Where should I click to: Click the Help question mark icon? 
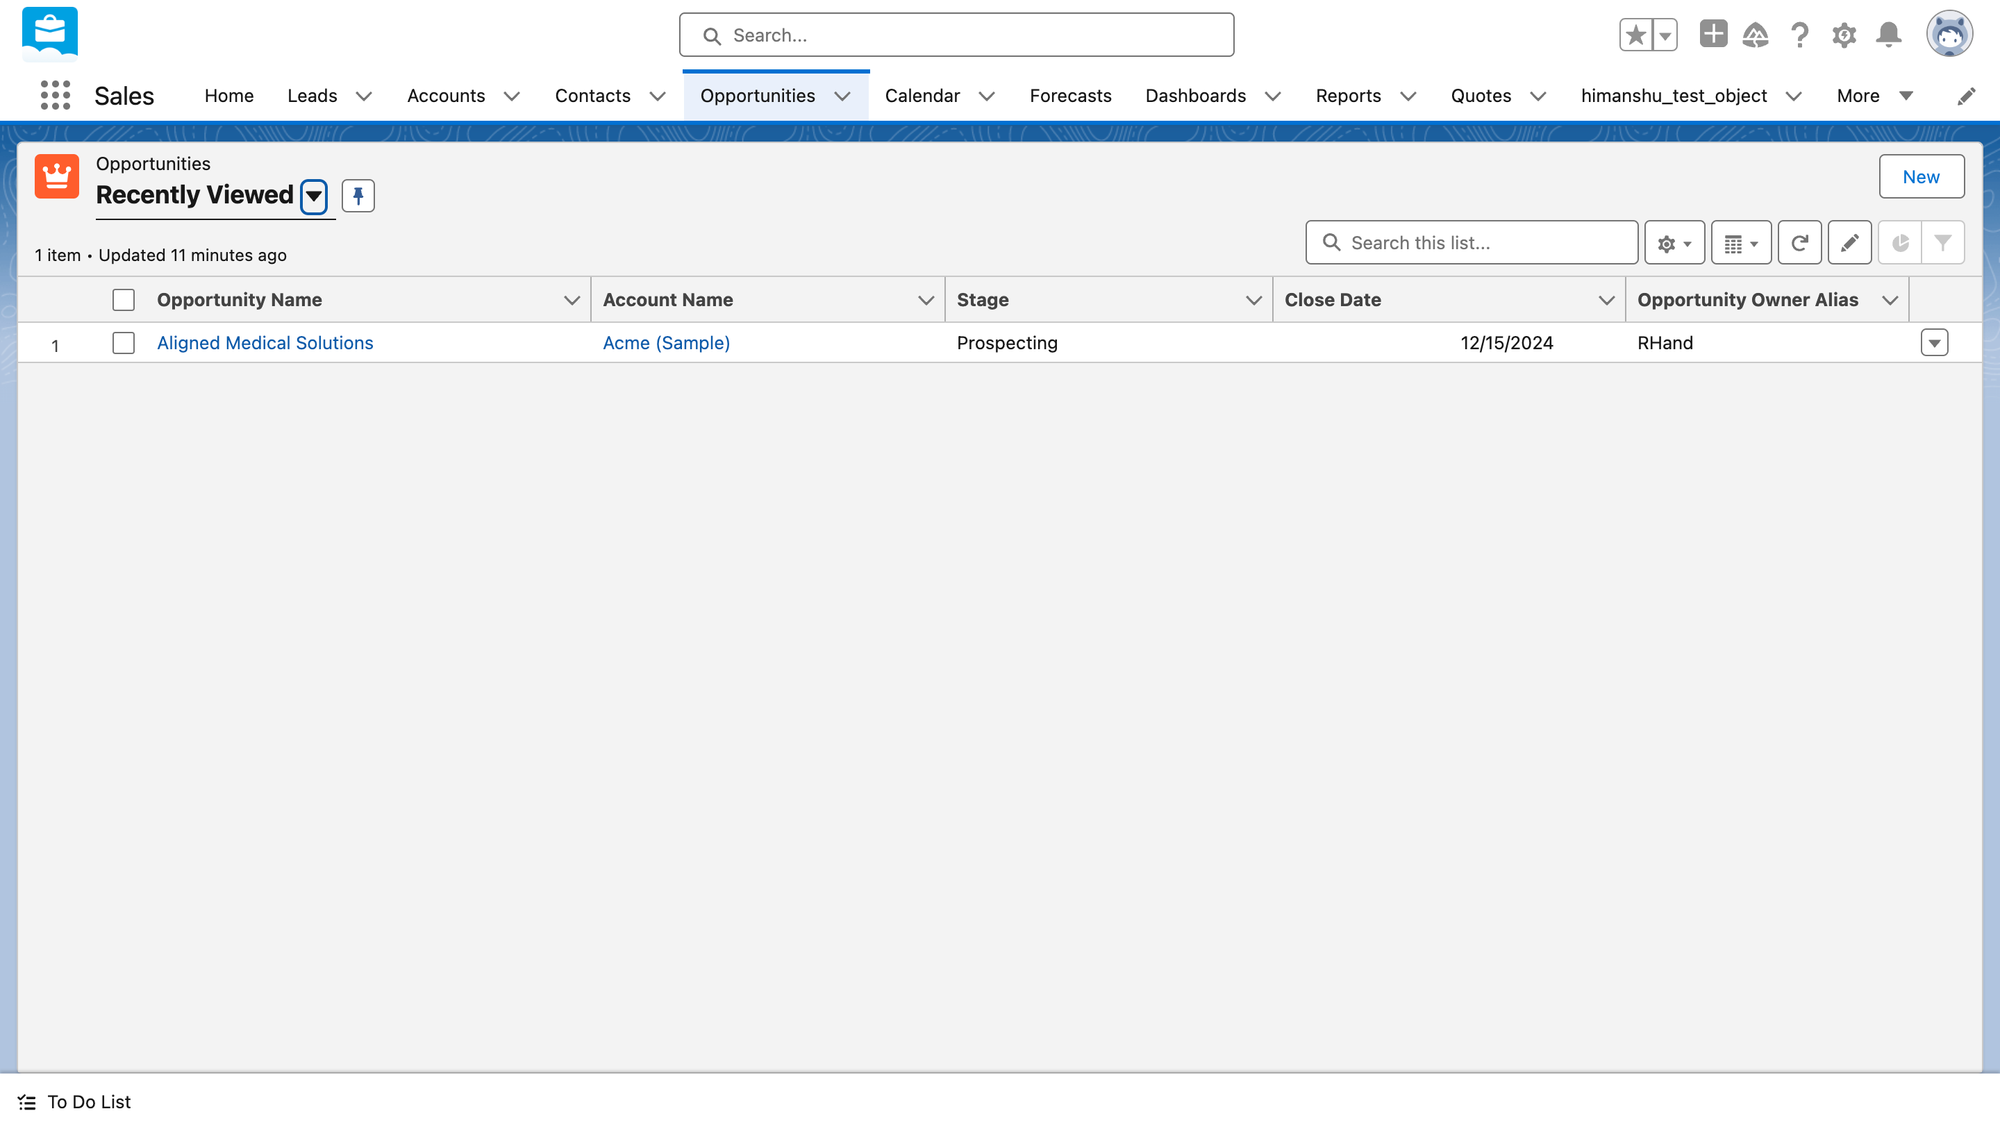point(1800,35)
